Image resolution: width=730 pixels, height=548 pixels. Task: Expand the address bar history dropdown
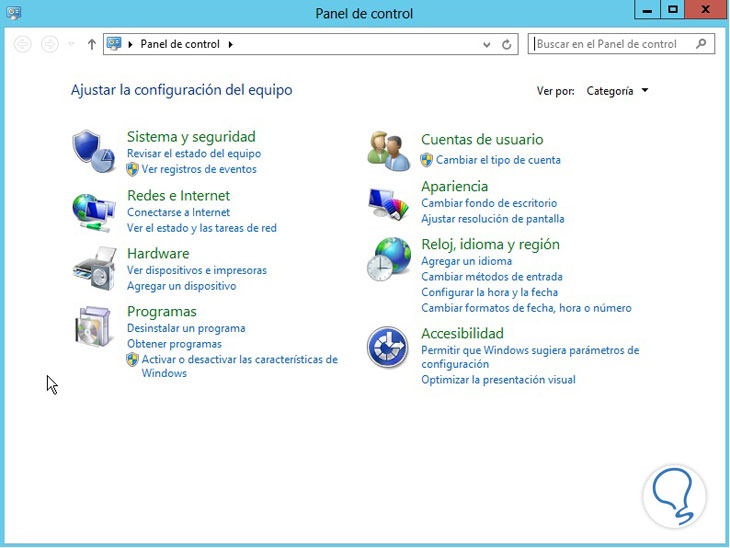[x=487, y=45]
